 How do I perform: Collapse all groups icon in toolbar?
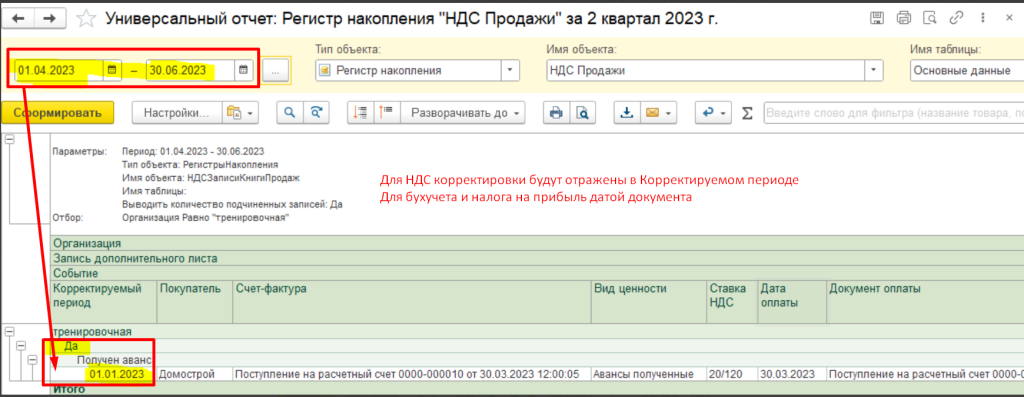pos(360,112)
